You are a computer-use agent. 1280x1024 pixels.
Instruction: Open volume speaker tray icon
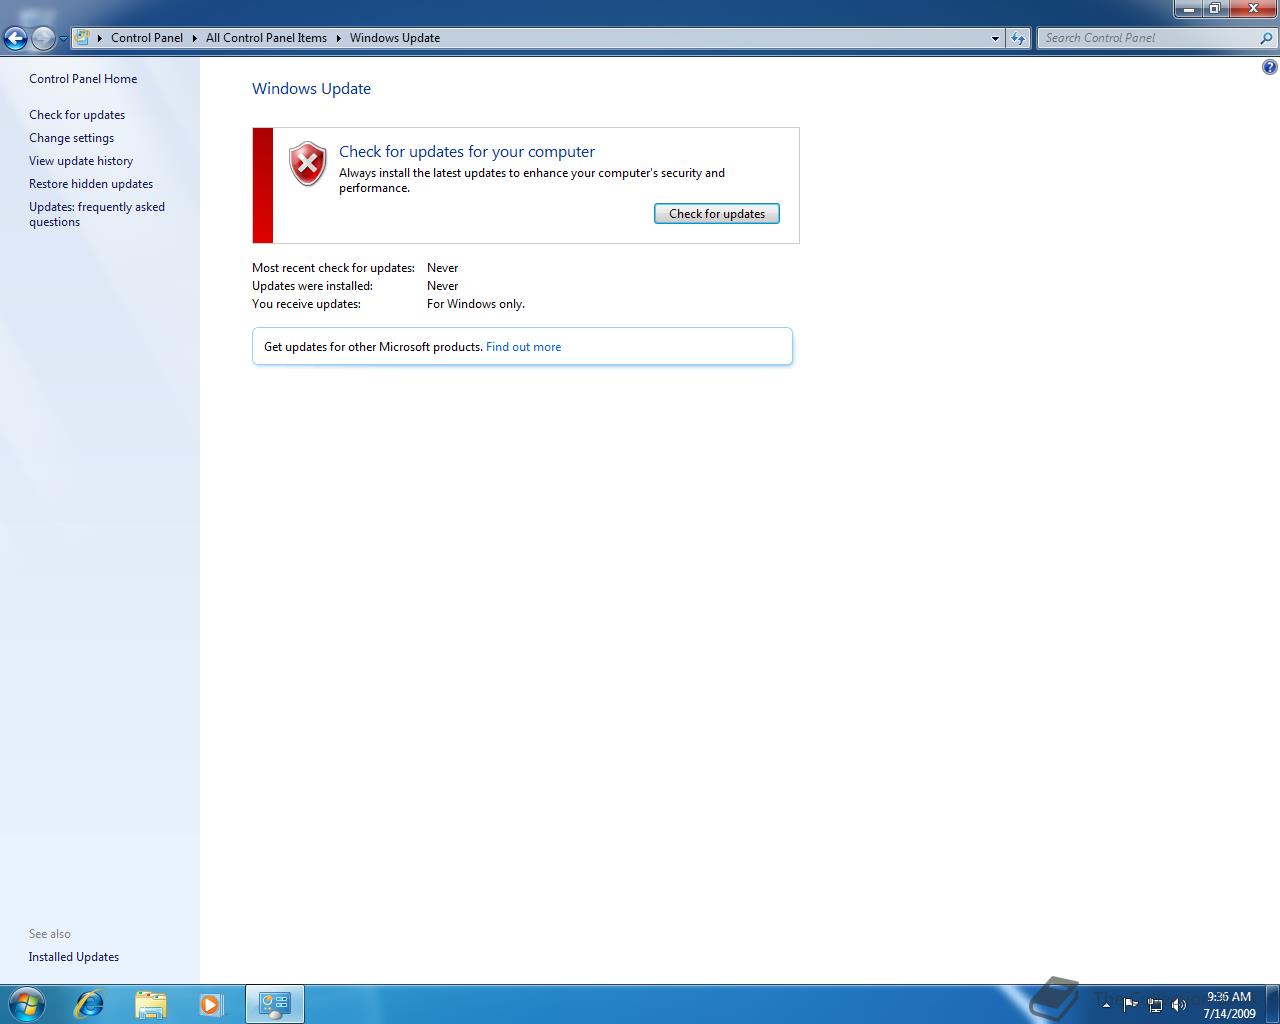(1179, 1005)
